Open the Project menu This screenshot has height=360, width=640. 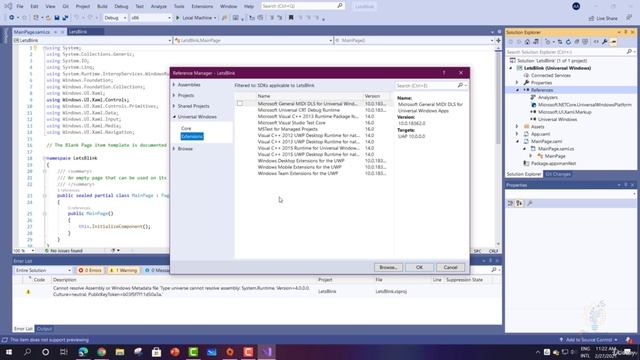(x=82, y=7)
